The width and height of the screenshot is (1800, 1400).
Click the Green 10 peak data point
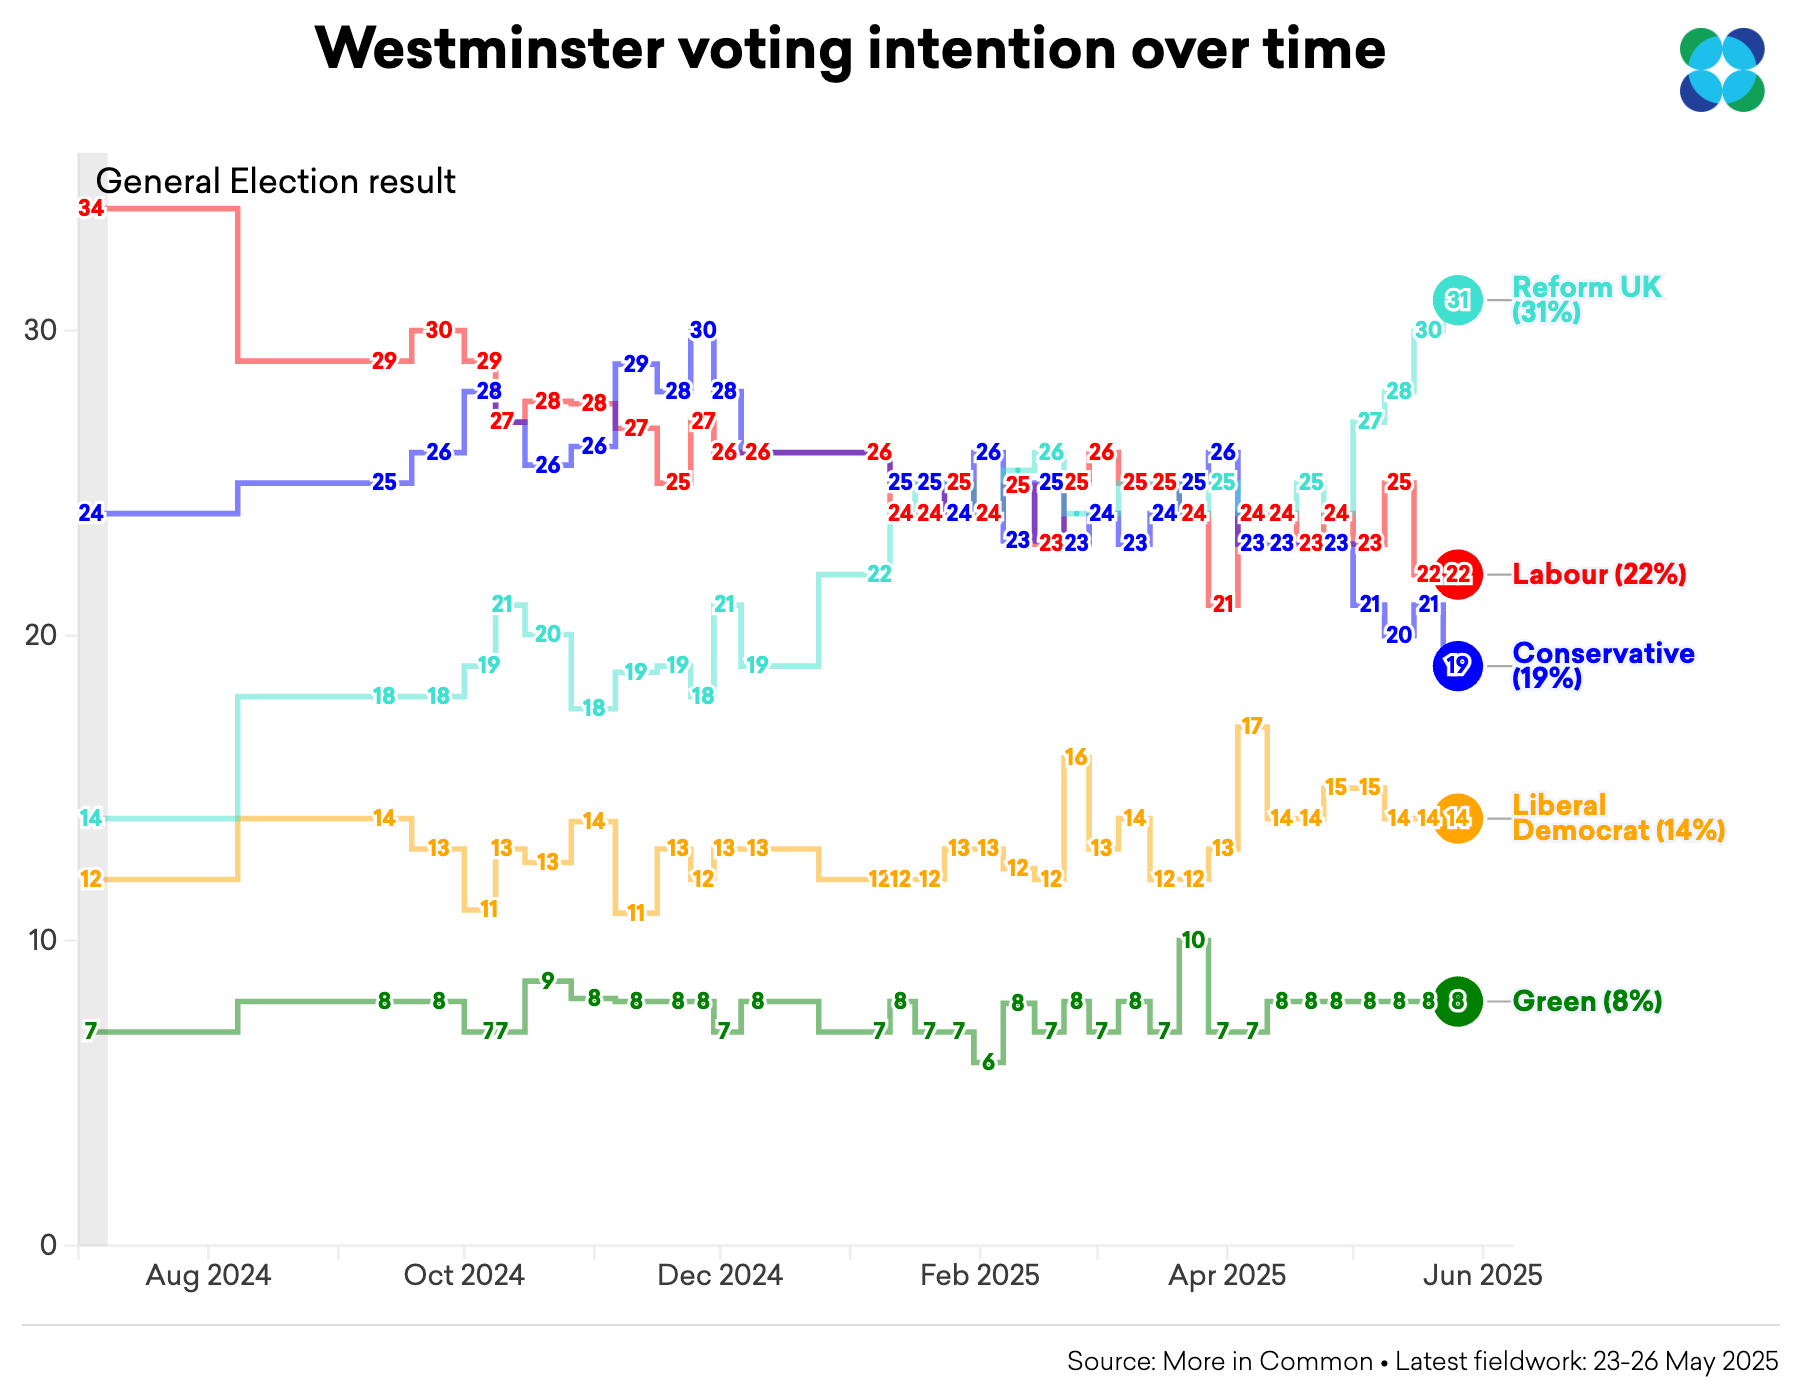tap(1194, 940)
